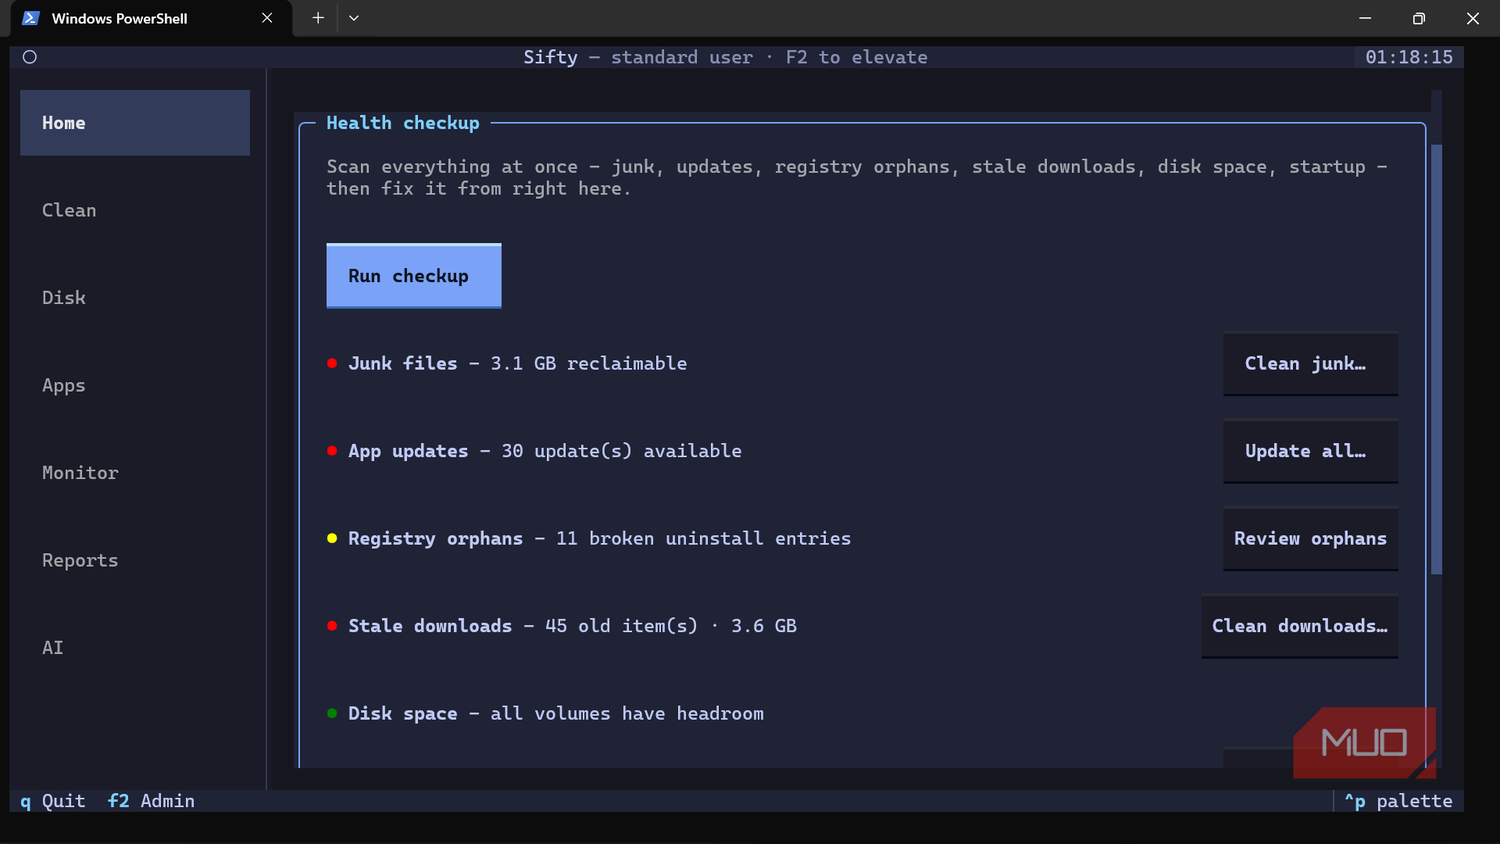
Task: Click the 'Junk files – 3.1 GB reclaimable' text
Action: pos(517,364)
